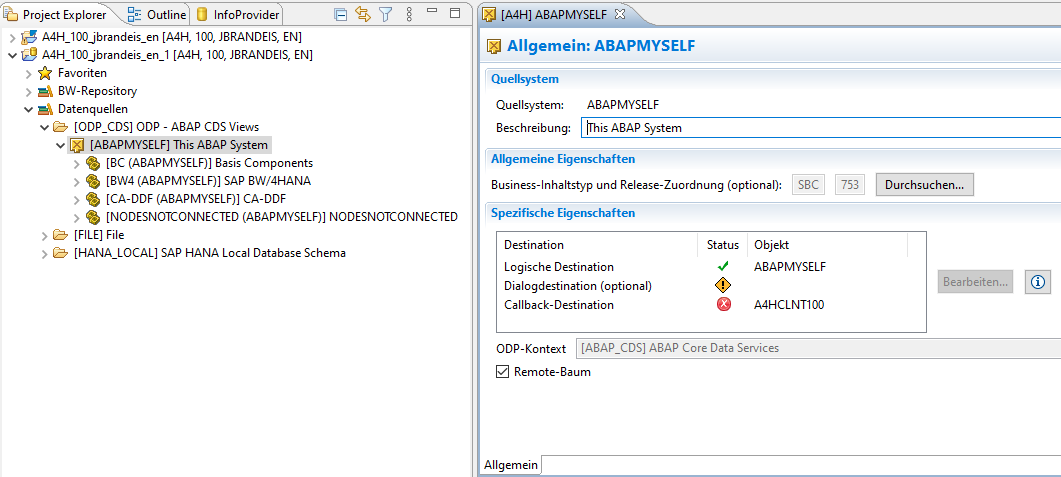Toggle the Remote-Baum checkbox
1061x477 pixels.
pyautogui.click(x=502, y=371)
